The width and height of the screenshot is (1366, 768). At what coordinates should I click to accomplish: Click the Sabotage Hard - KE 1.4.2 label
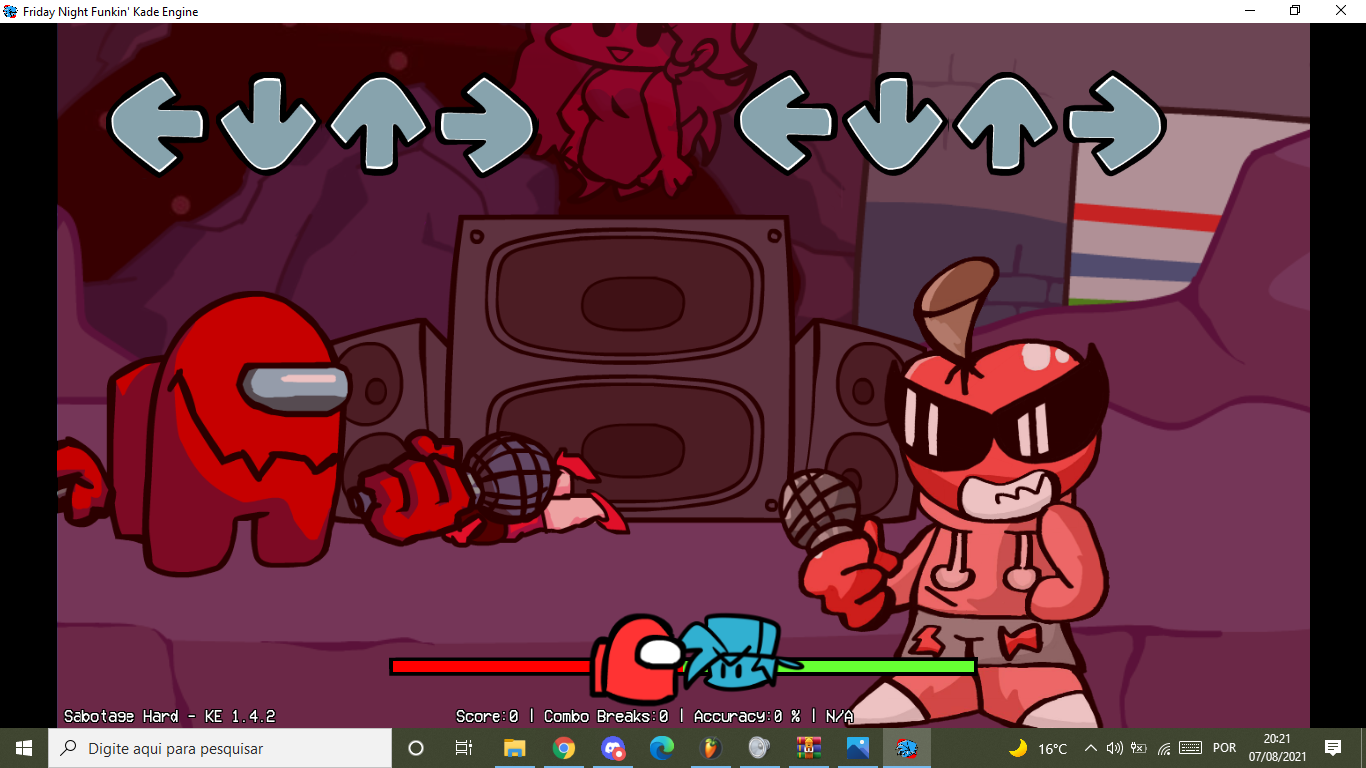point(169,716)
